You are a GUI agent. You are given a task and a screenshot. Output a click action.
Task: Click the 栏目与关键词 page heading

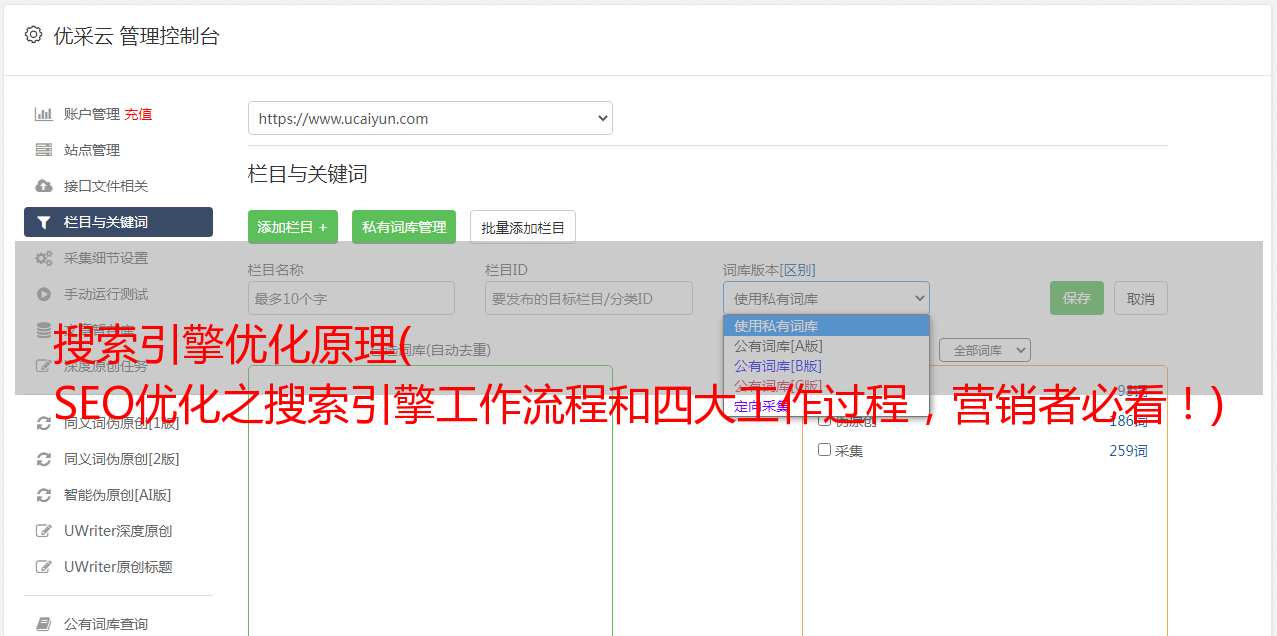click(x=308, y=174)
